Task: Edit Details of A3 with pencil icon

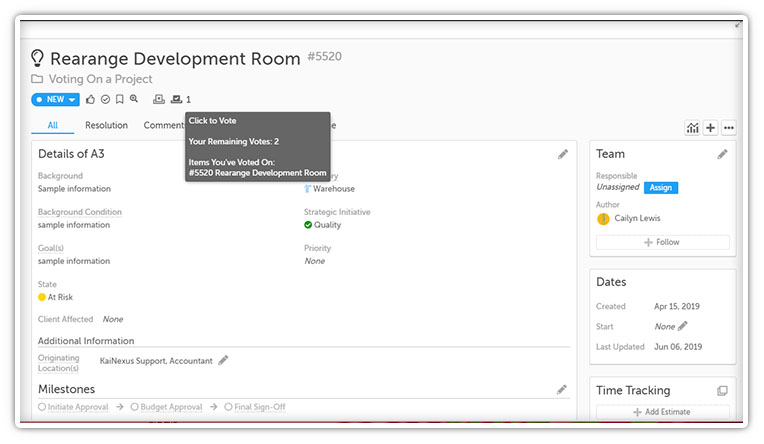Action: tap(563, 154)
